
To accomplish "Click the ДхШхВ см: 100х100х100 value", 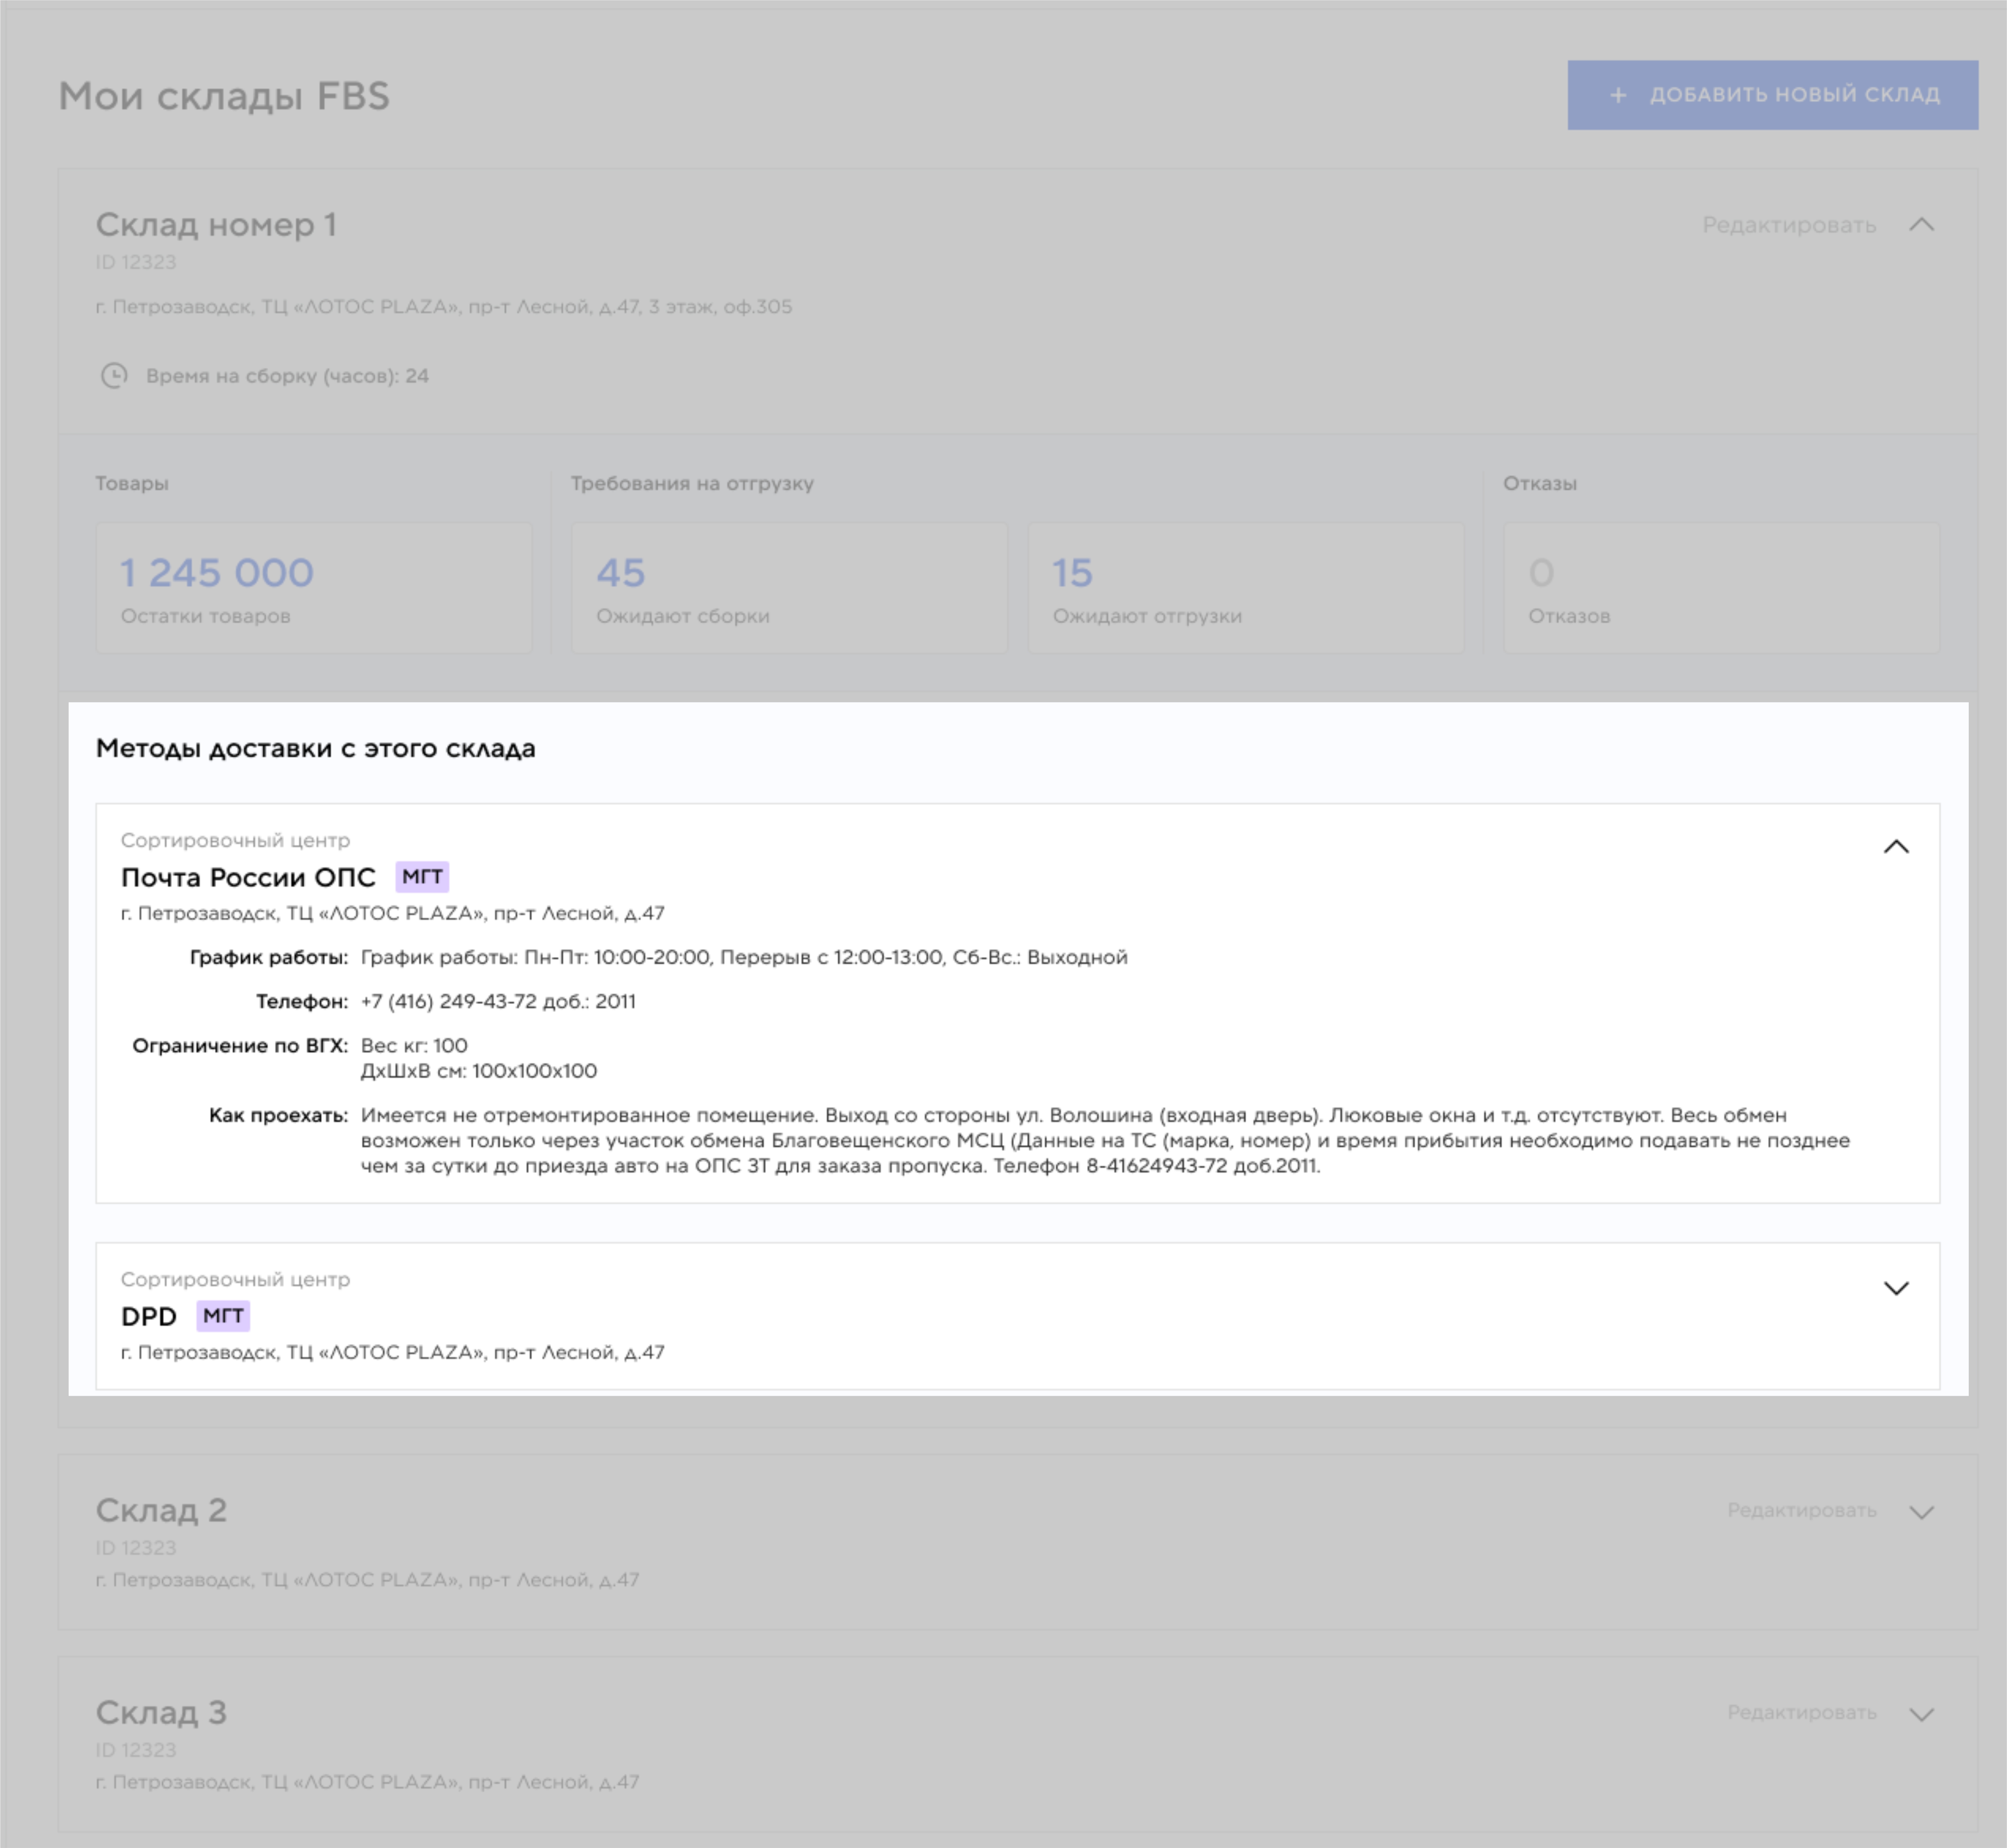I will pyautogui.click(x=479, y=1071).
